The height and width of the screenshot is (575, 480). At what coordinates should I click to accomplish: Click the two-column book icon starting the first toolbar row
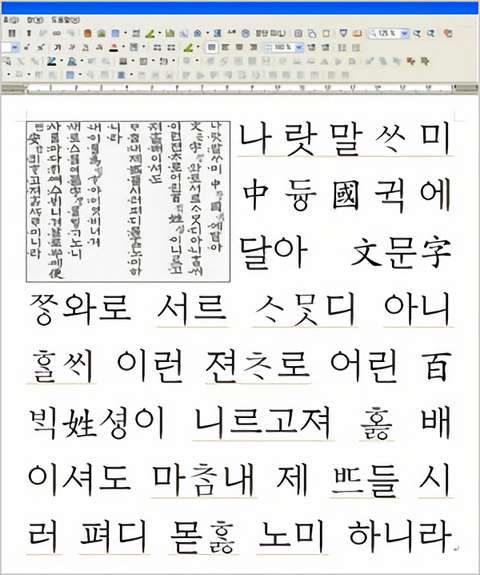point(12,33)
